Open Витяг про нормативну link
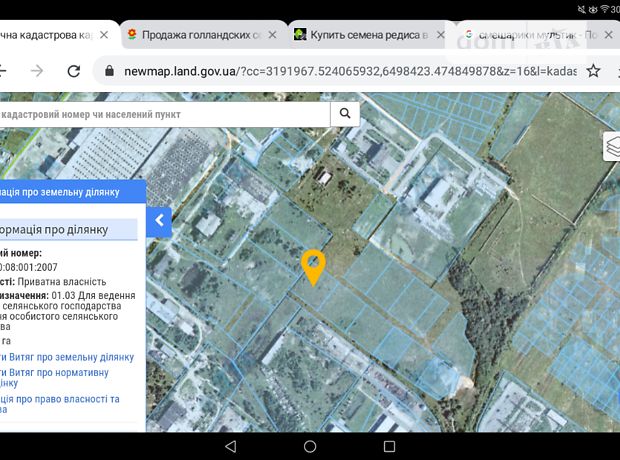620x460 pixels. pos(54,377)
